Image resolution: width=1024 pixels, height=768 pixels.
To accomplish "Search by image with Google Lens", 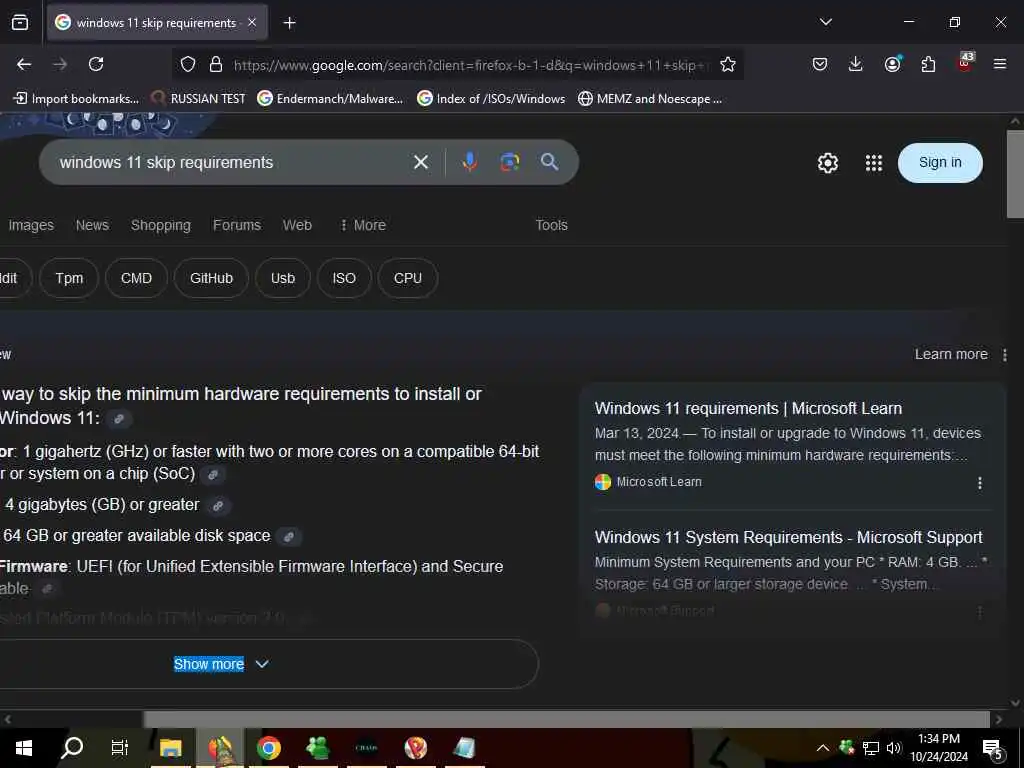I will [509, 162].
